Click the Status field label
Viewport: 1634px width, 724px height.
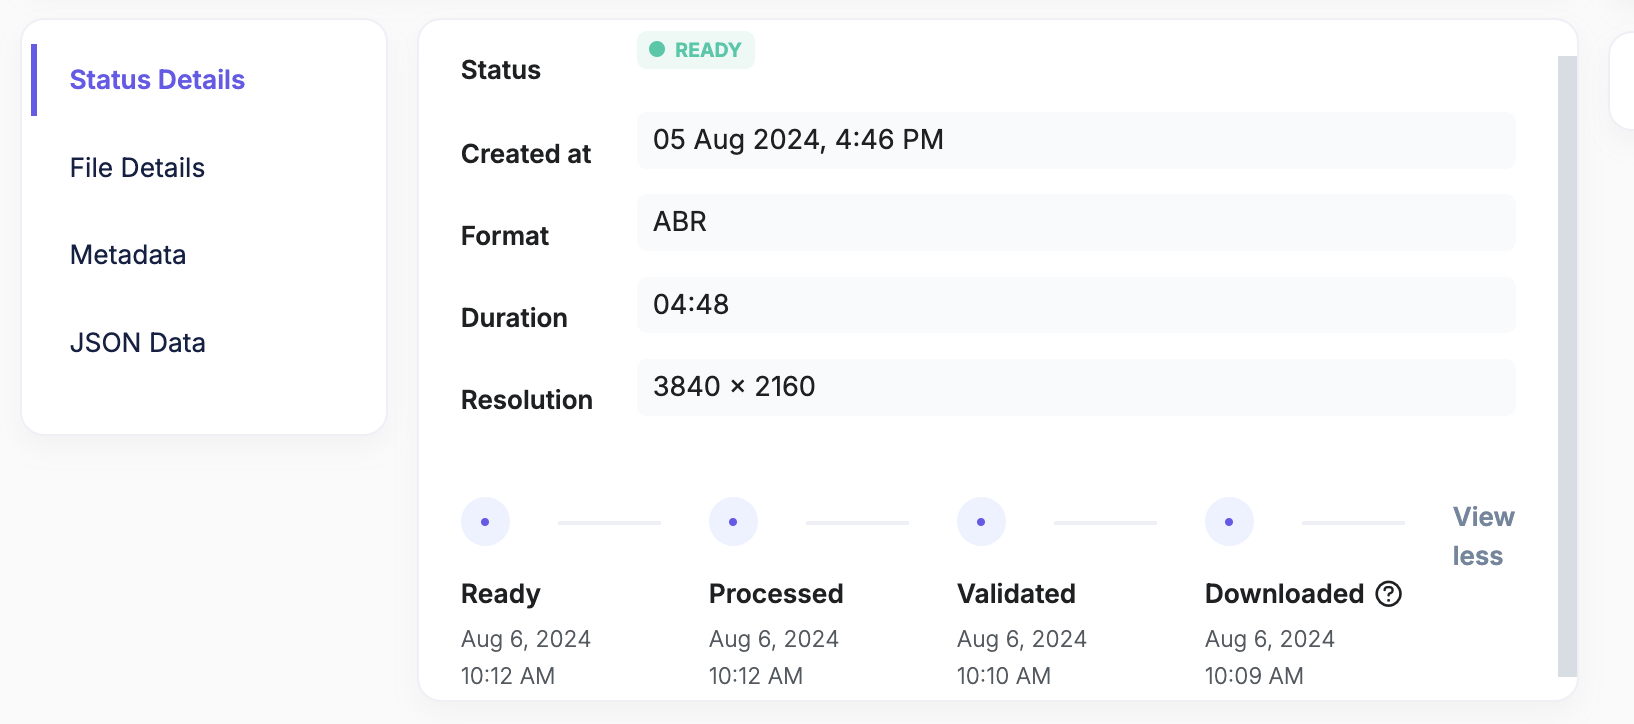click(x=500, y=70)
